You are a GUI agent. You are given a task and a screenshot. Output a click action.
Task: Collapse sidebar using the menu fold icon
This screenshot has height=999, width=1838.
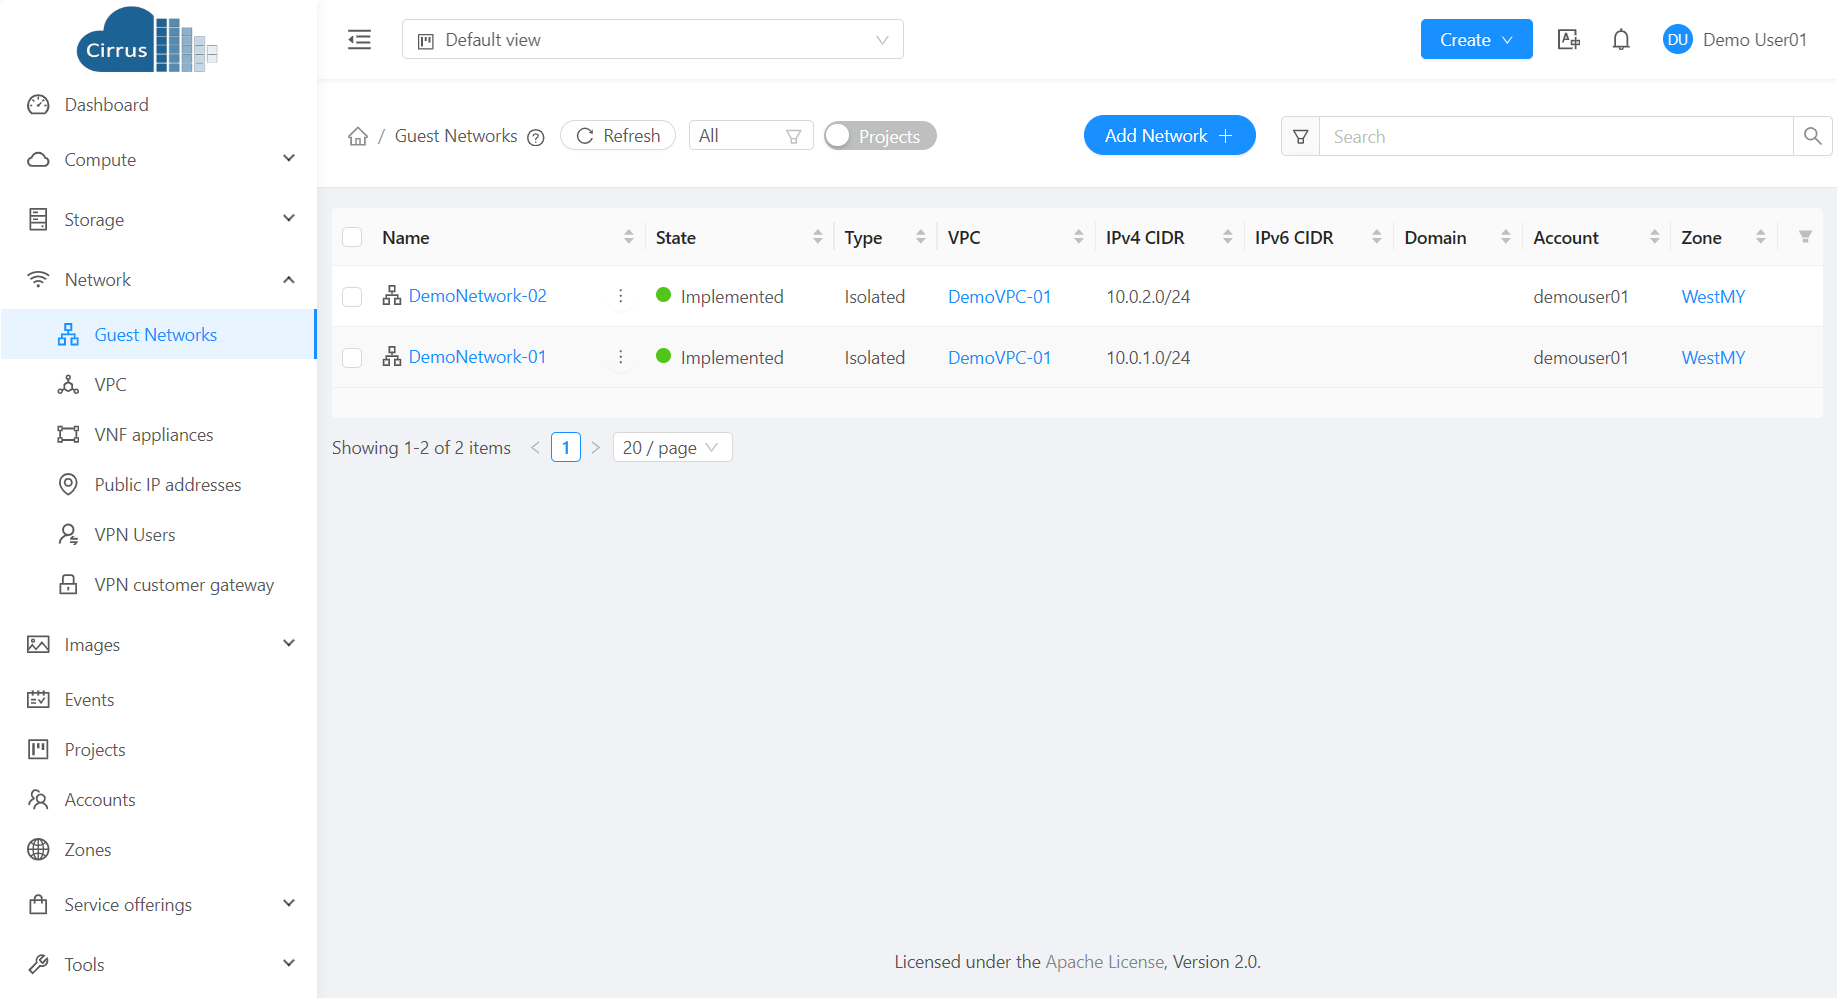click(x=359, y=40)
